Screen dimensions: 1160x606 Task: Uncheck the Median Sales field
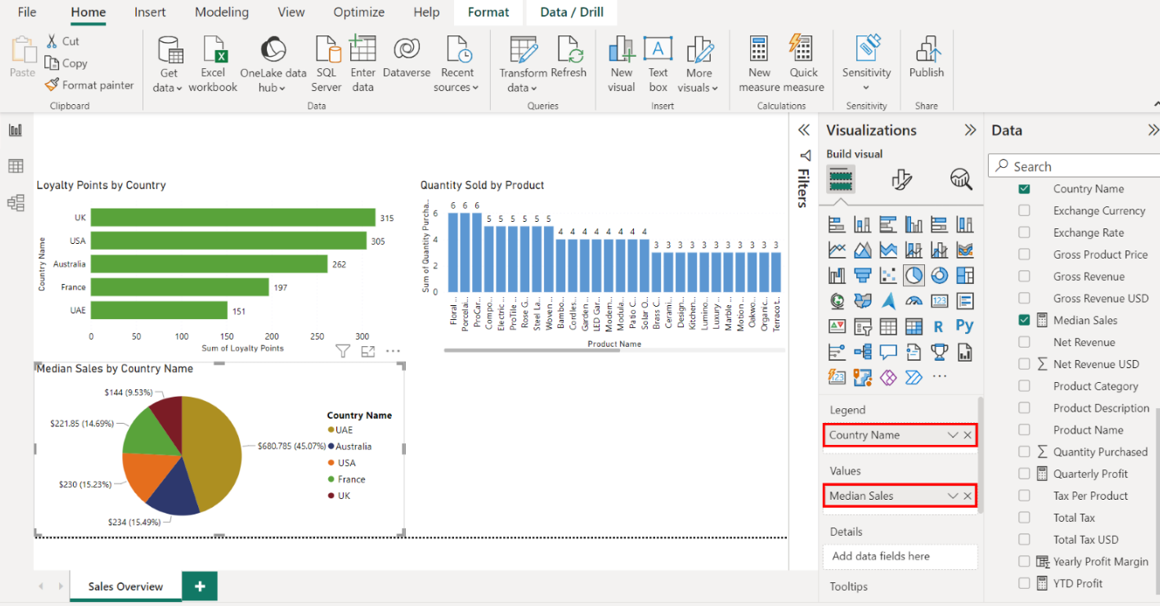[x=1024, y=320]
